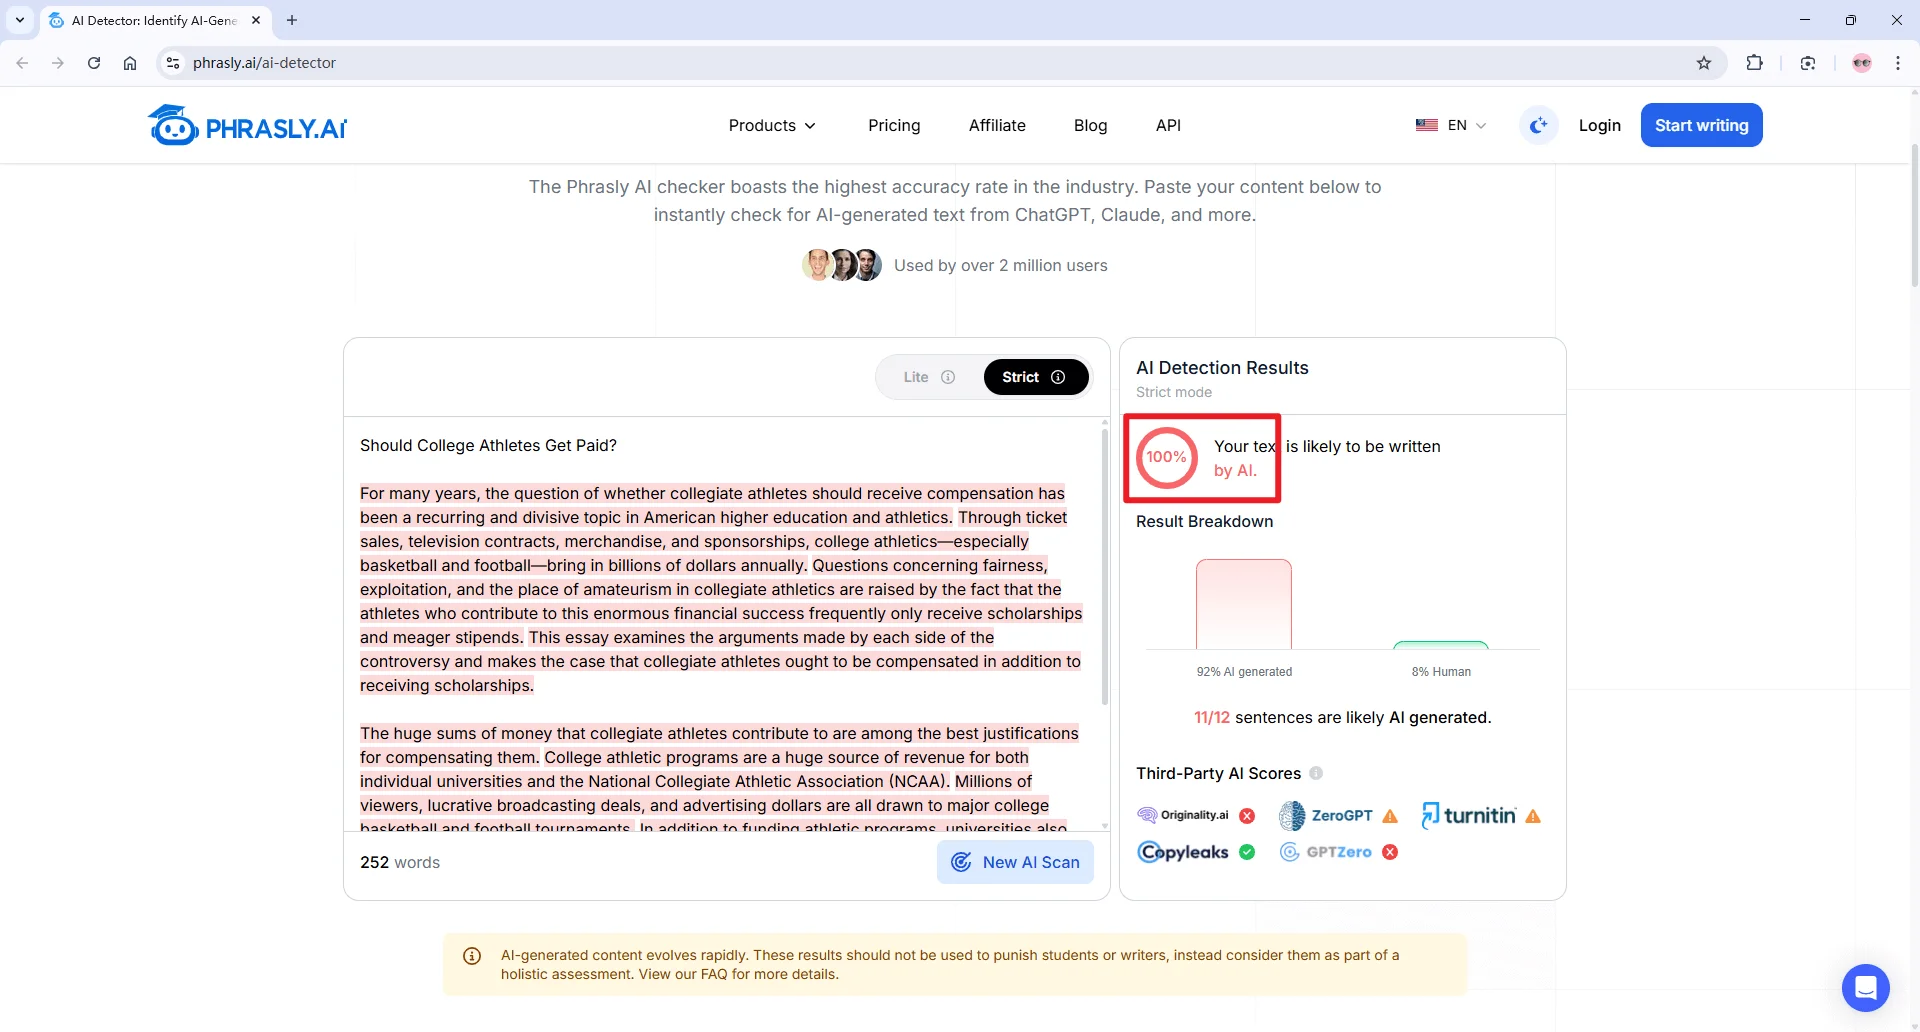The height and width of the screenshot is (1032, 1920).
Task: Bookmark this page with star icon
Action: tap(1704, 63)
